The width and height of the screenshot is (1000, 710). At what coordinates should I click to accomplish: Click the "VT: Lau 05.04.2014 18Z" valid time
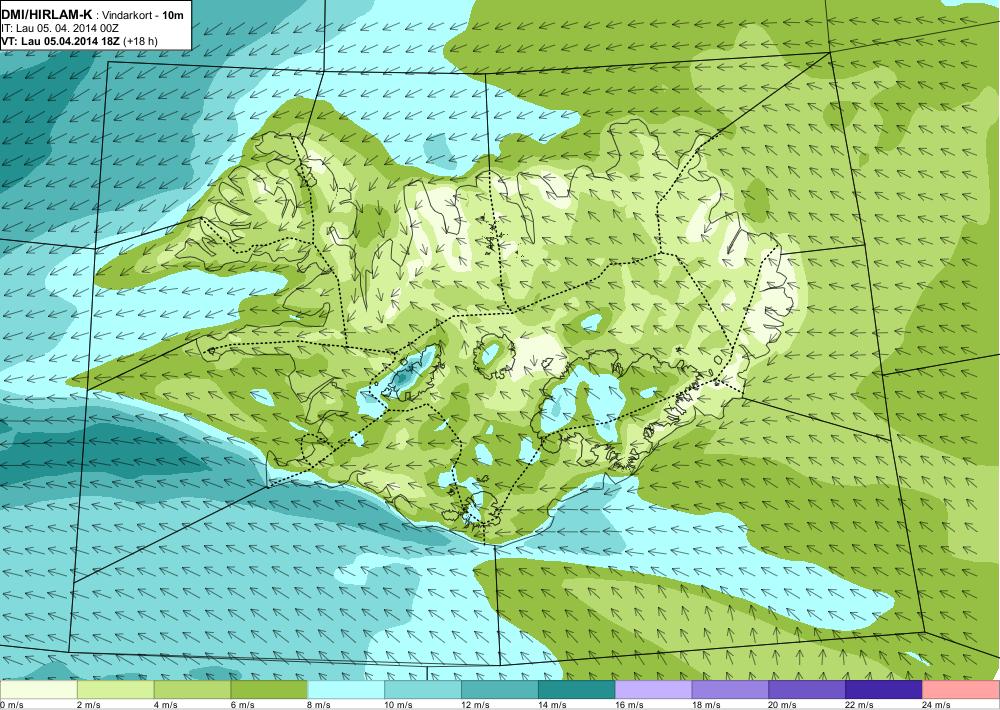click(x=61, y=41)
